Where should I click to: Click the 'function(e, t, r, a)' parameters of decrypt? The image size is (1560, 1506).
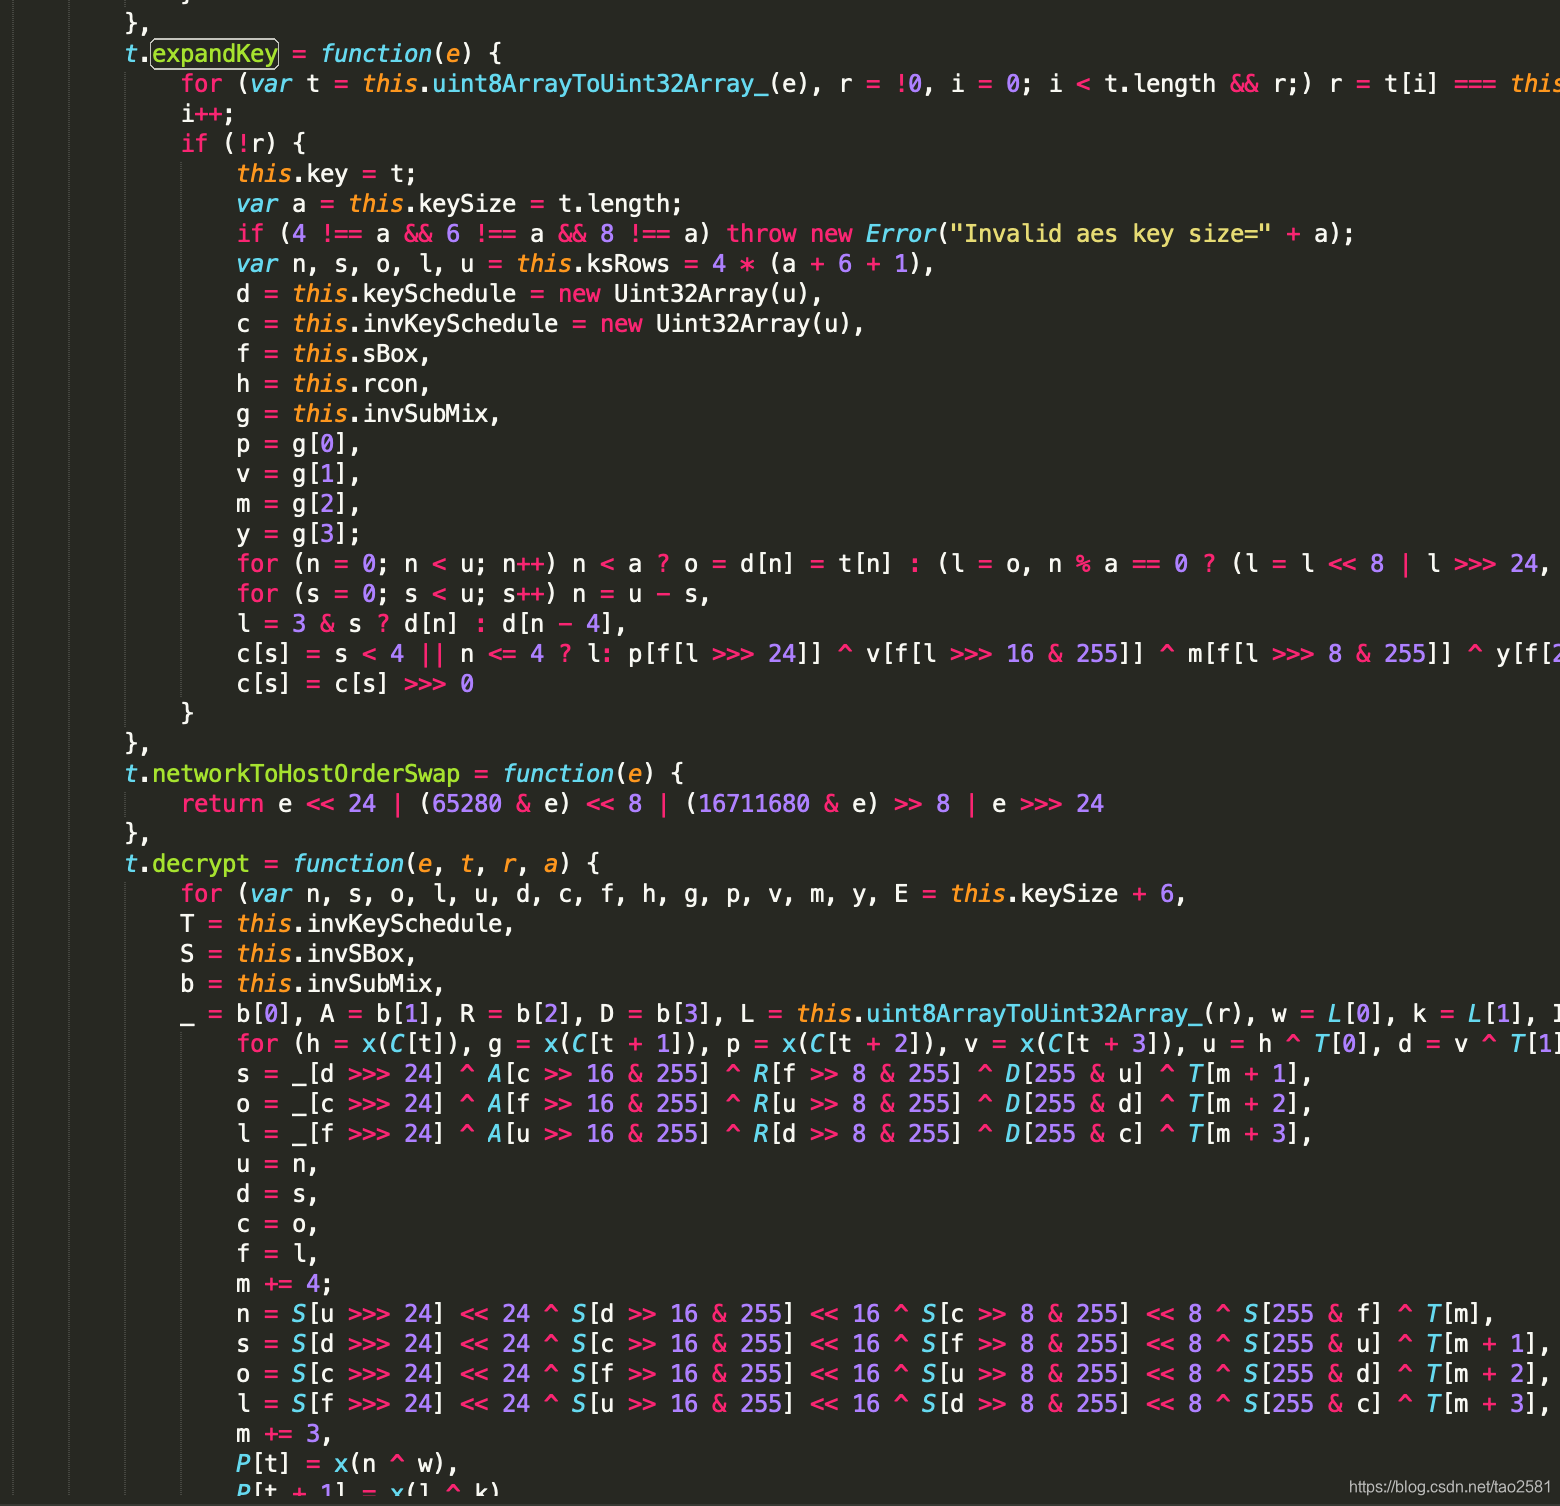(432, 863)
